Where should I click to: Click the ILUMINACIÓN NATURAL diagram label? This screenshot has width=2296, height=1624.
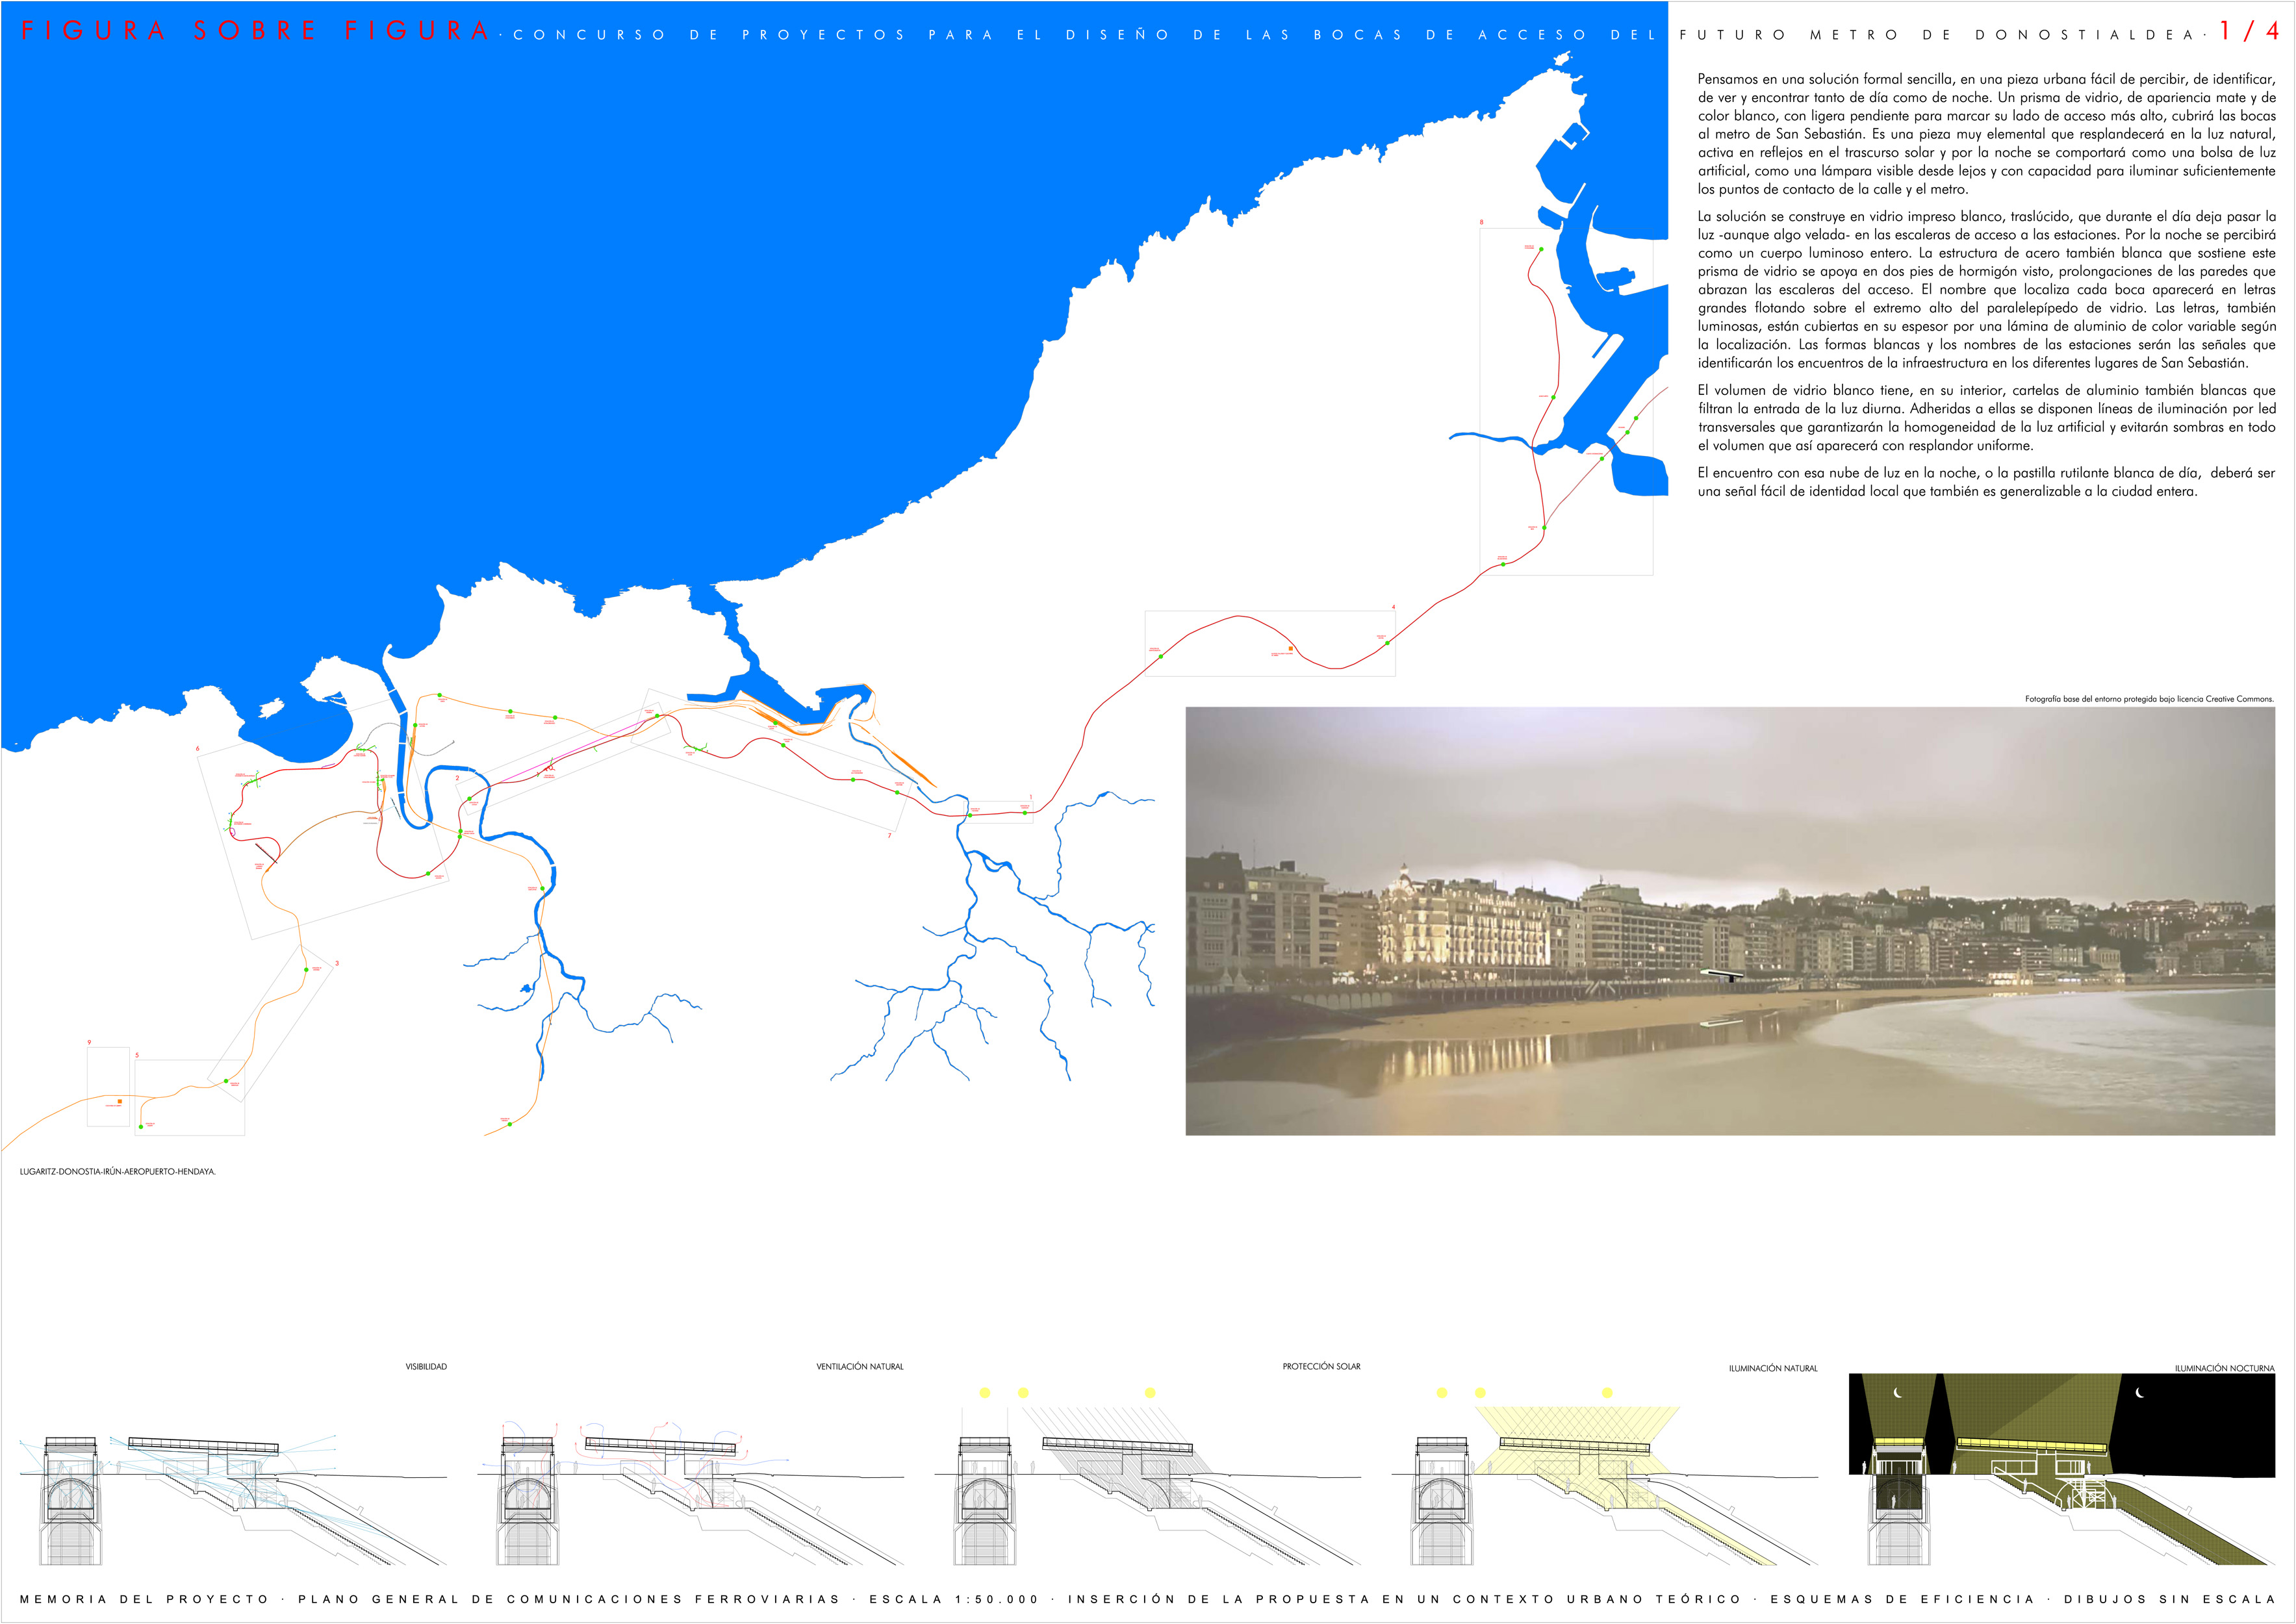point(1773,1368)
